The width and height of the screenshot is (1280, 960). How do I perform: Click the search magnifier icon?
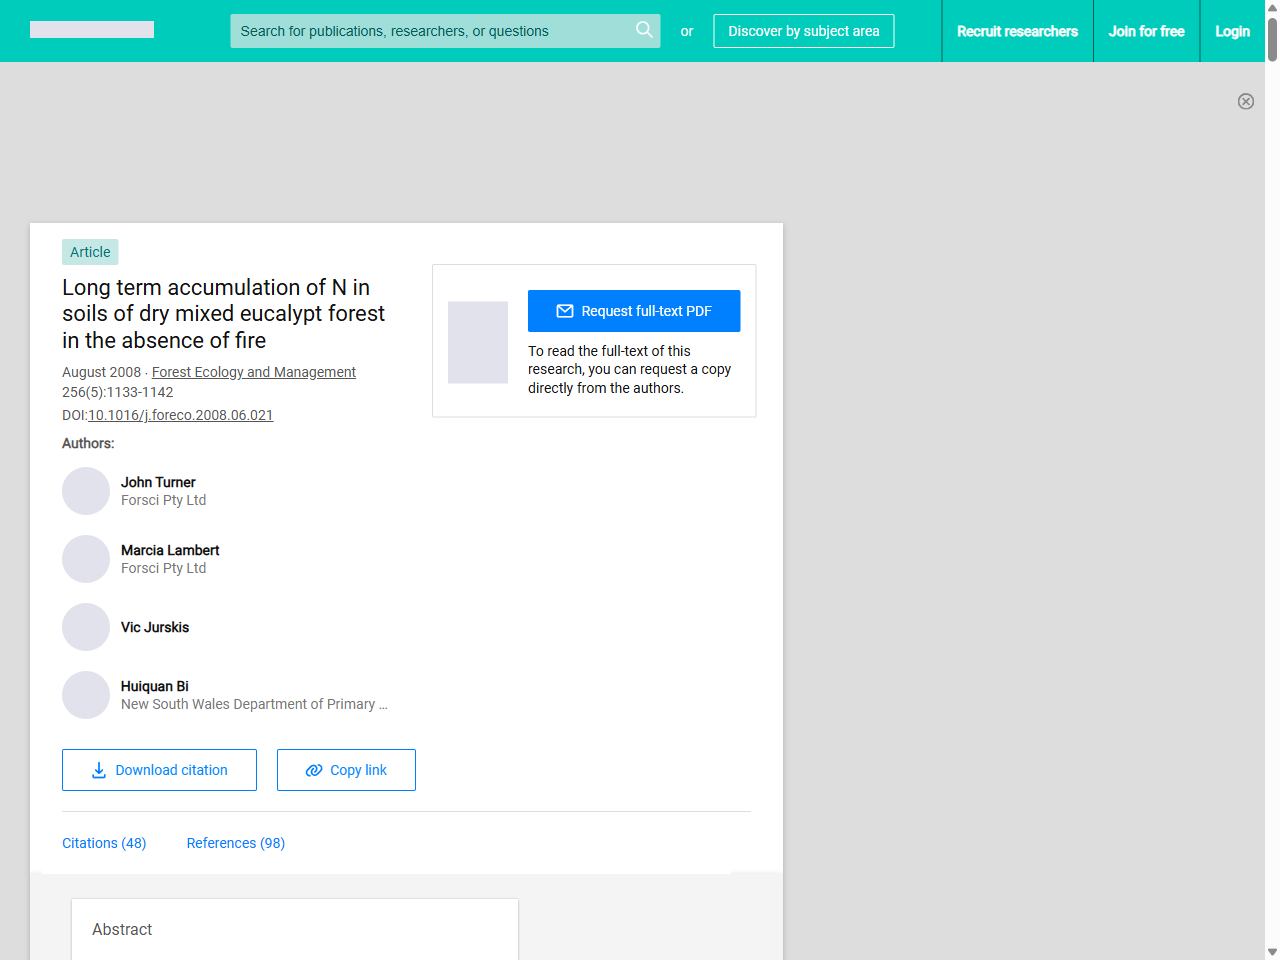tap(644, 30)
